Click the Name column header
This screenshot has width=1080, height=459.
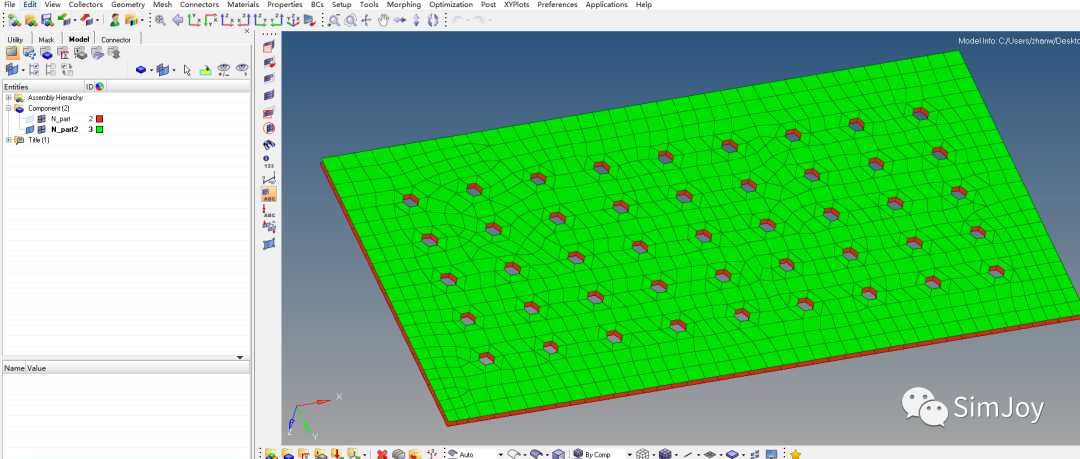pyautogui.click(x=14, y=368)
